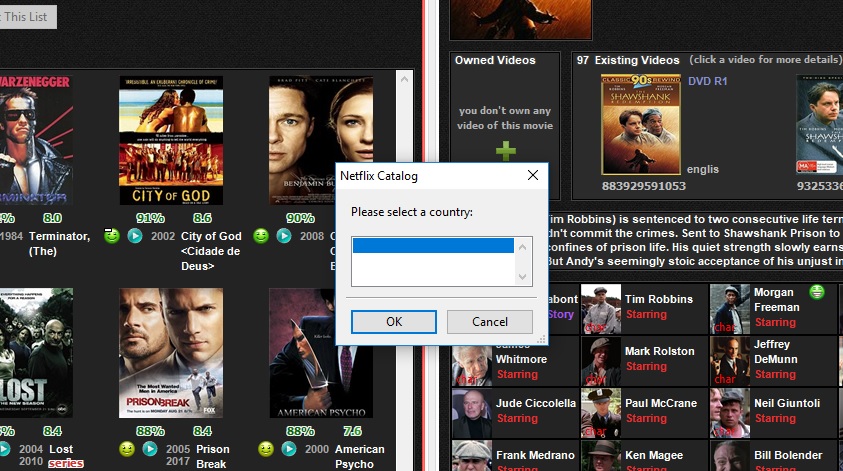Click play icon next to City of God
This screenshot has width=843, height=471.
(135, 236)
